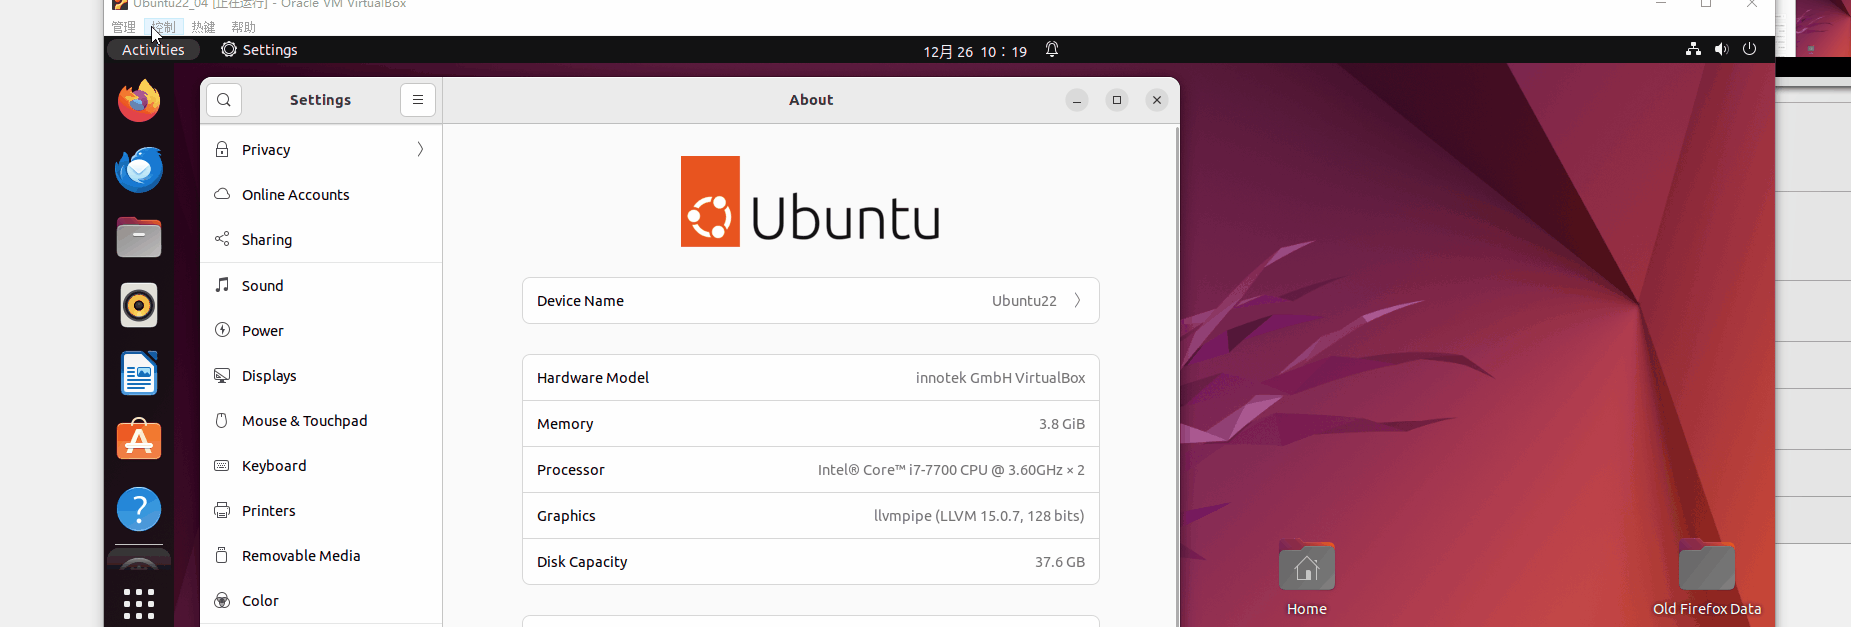Open the 热键 menu in VirtualBox
This screenshot has height=627, width=1851.
point(203,27)
